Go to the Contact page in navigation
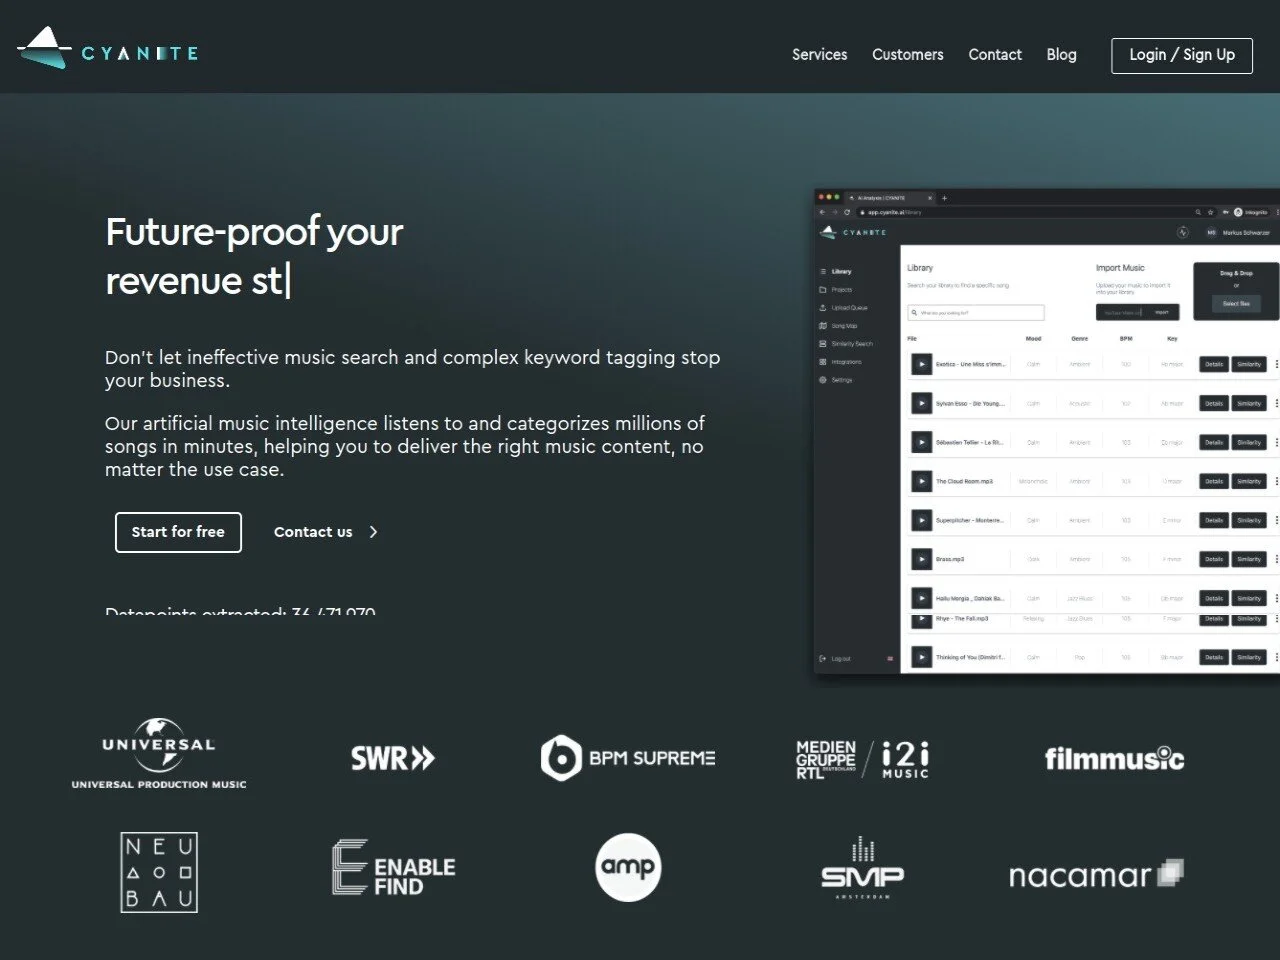The image size is (1280, 960). [x=995, y=55]
